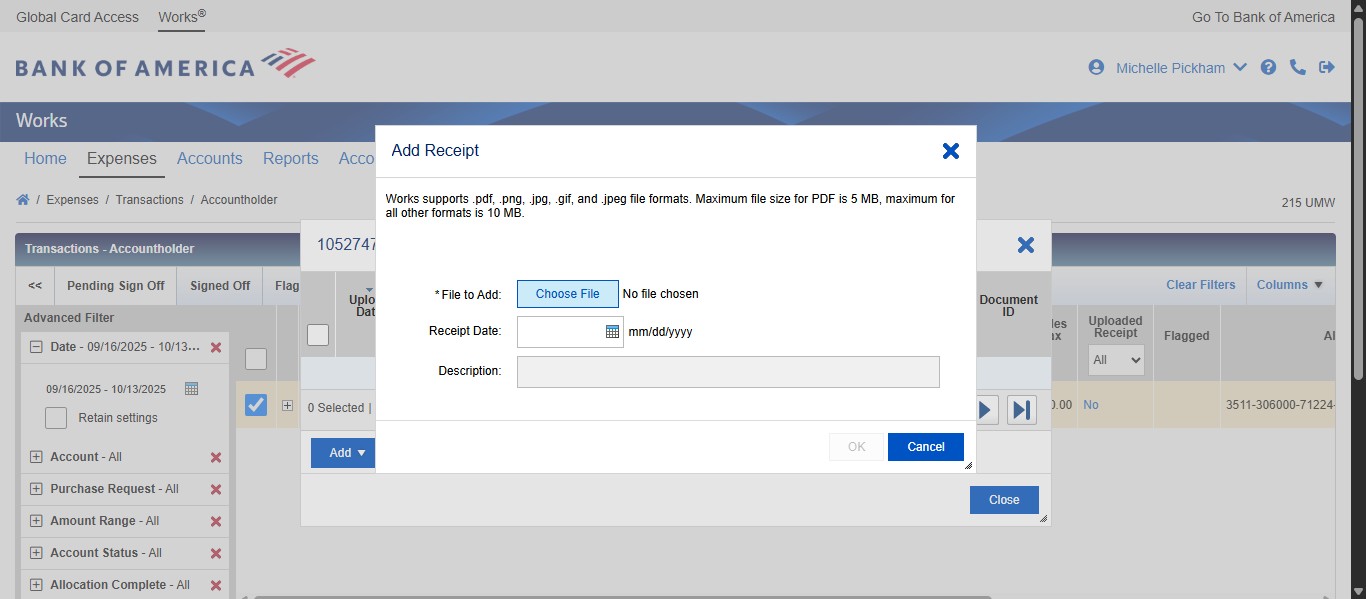
Task: Uncheck the selected transaction row checkbox
Action: click(256, 404)
